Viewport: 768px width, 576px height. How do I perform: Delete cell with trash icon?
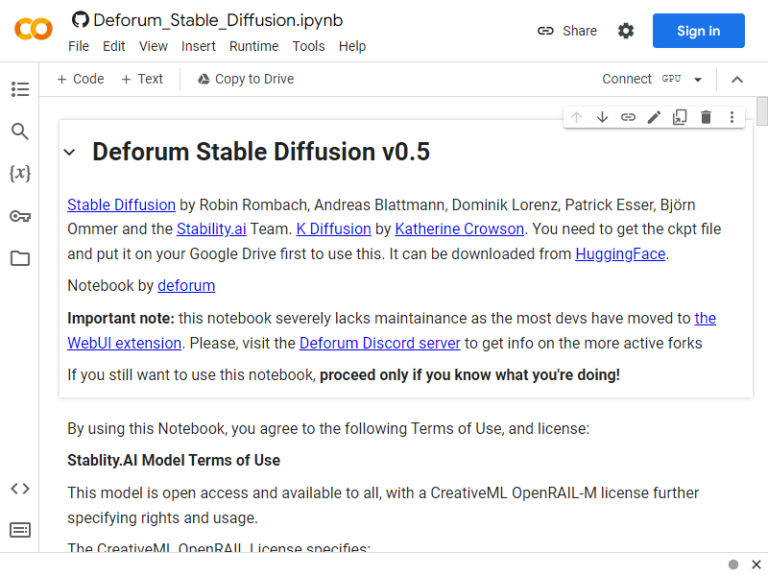(x=706, y=117)
